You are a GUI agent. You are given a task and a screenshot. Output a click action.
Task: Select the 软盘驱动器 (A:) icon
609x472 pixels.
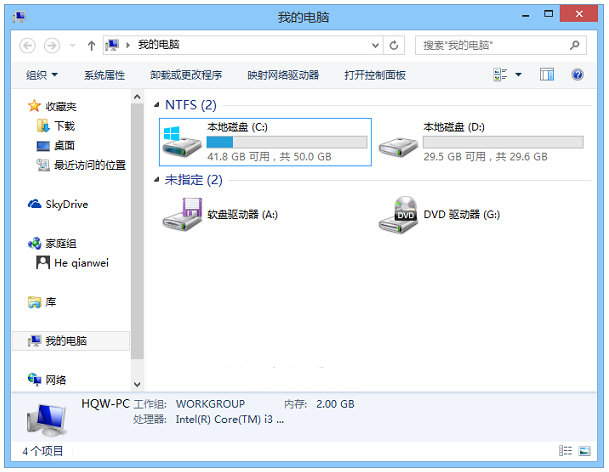point(182,214)
